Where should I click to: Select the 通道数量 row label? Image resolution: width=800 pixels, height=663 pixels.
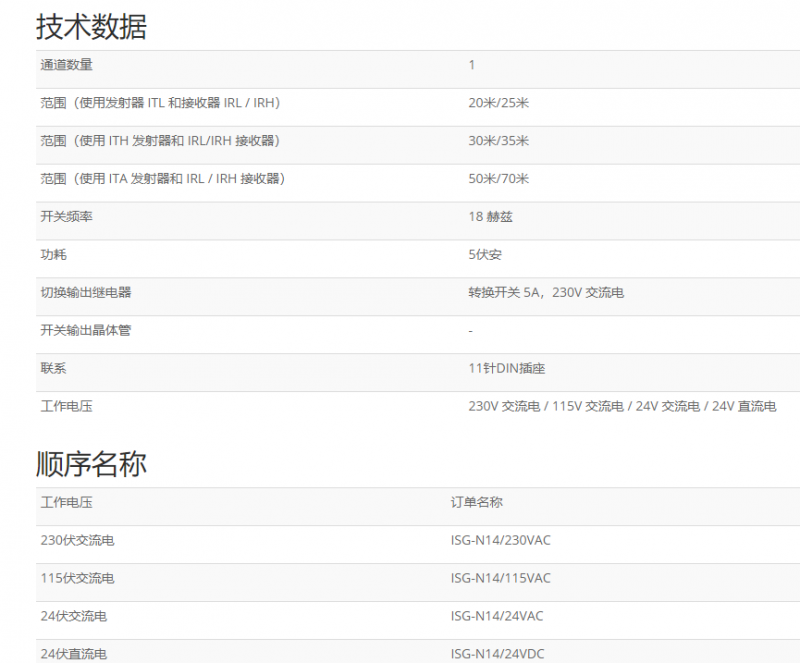[x=67, y=65]
